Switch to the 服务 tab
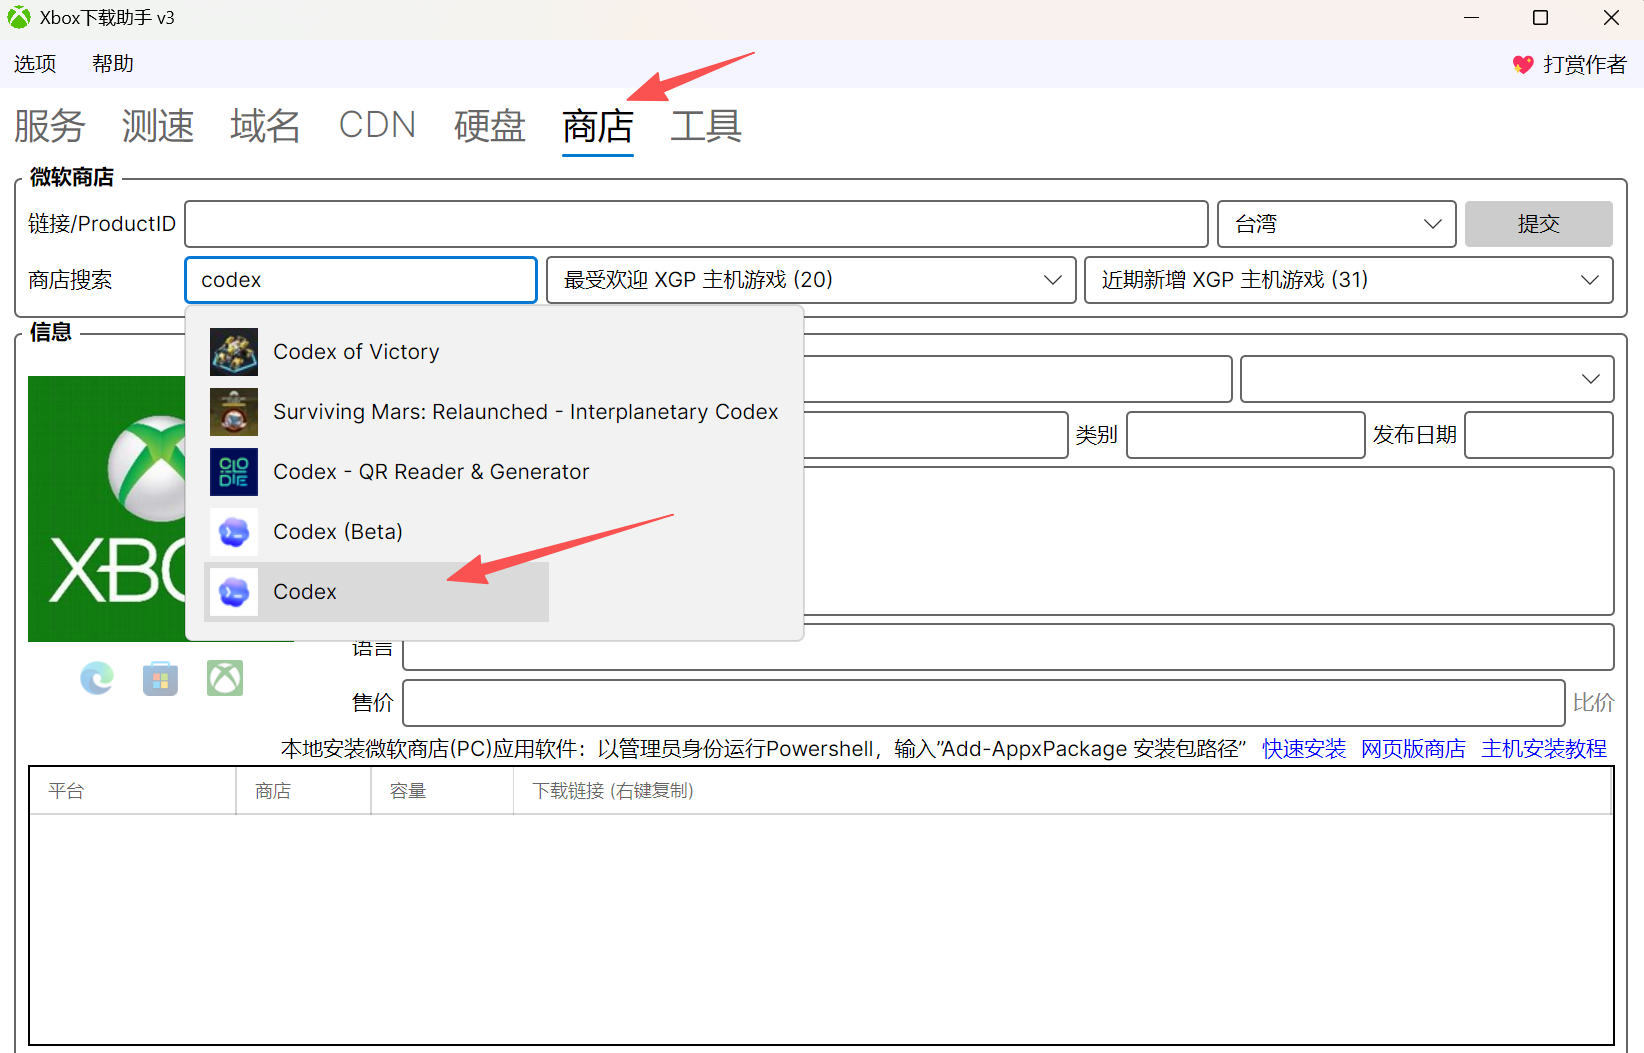1644x1053 pixels. click(x=49, y=126)
